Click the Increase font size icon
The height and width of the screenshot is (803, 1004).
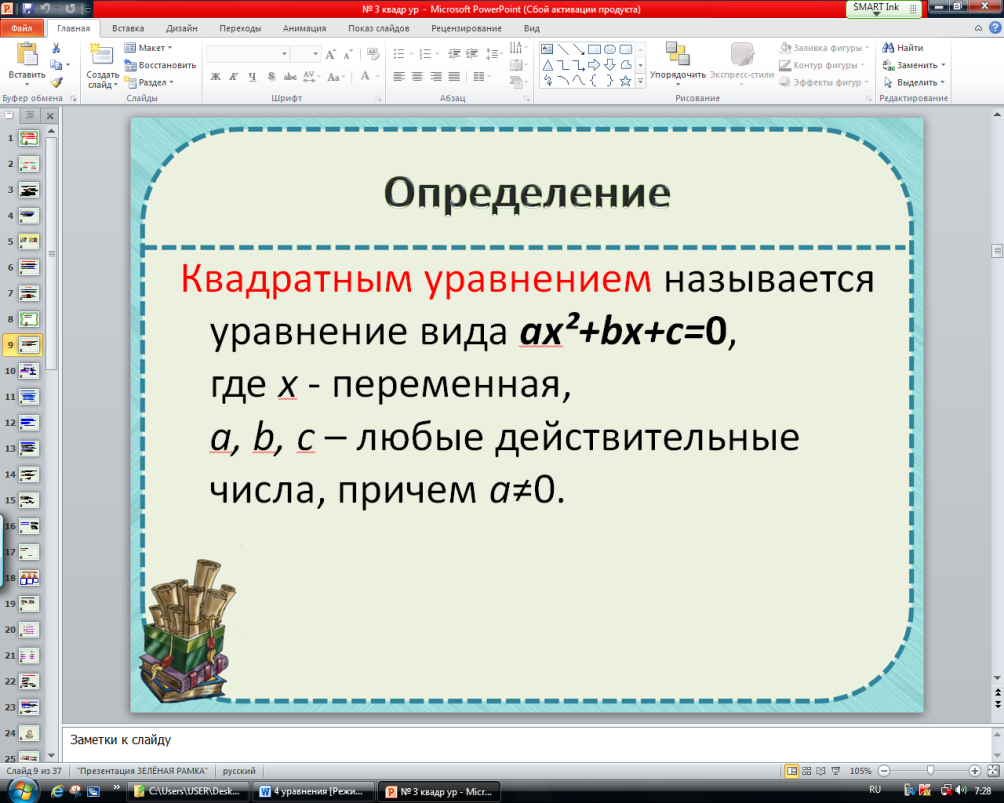[x=330, y=55]
